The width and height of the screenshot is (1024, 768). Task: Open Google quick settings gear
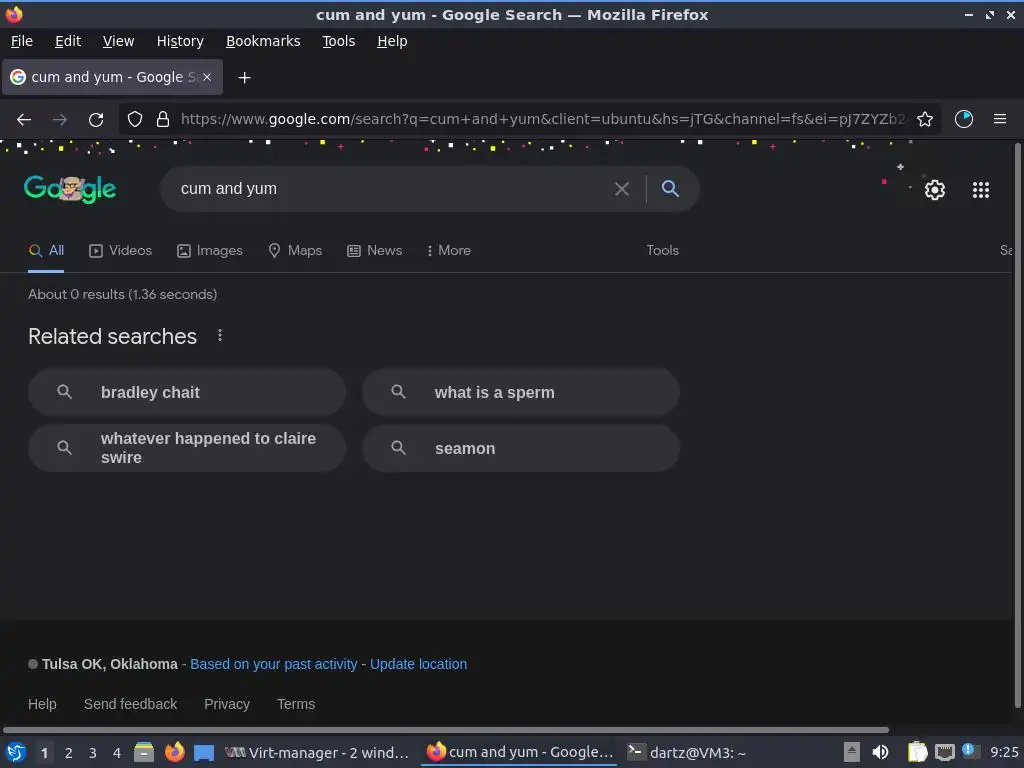(935, 190)
